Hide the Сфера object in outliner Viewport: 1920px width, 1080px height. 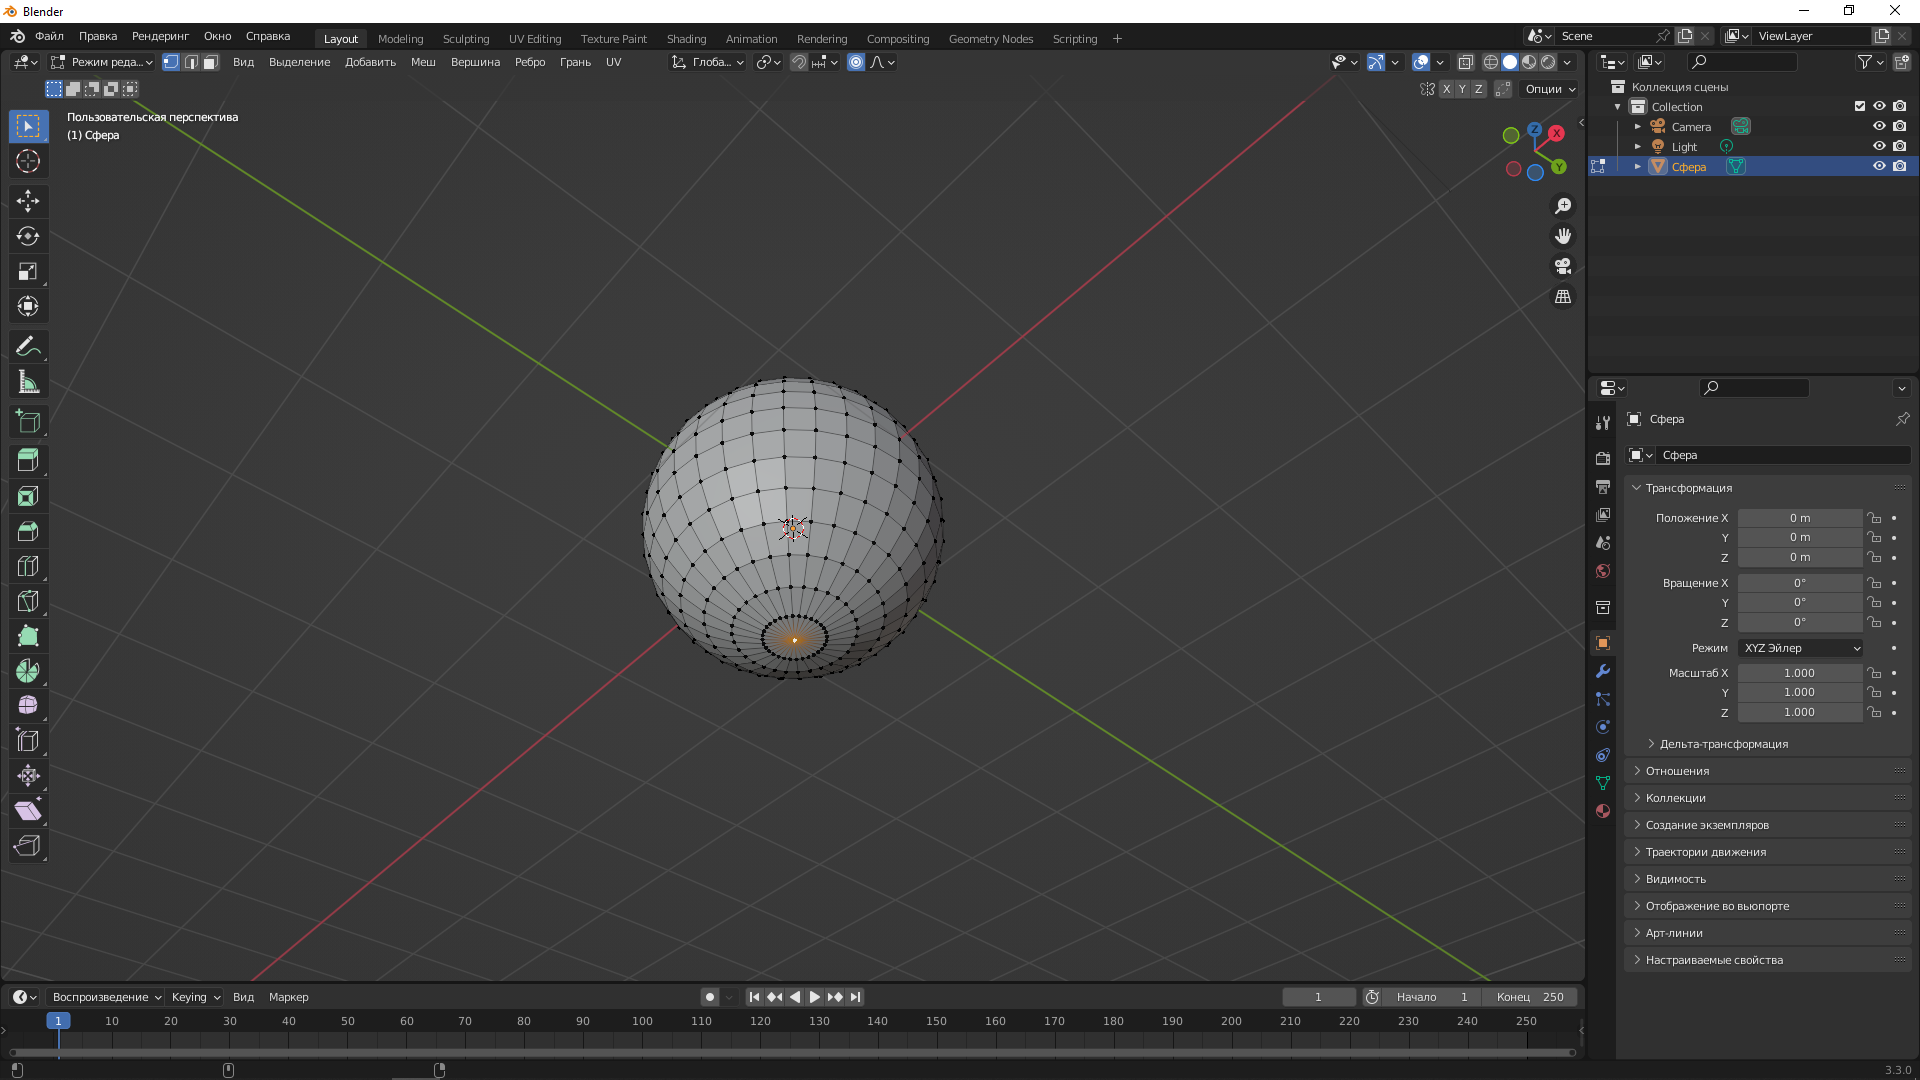[1879, 166]
